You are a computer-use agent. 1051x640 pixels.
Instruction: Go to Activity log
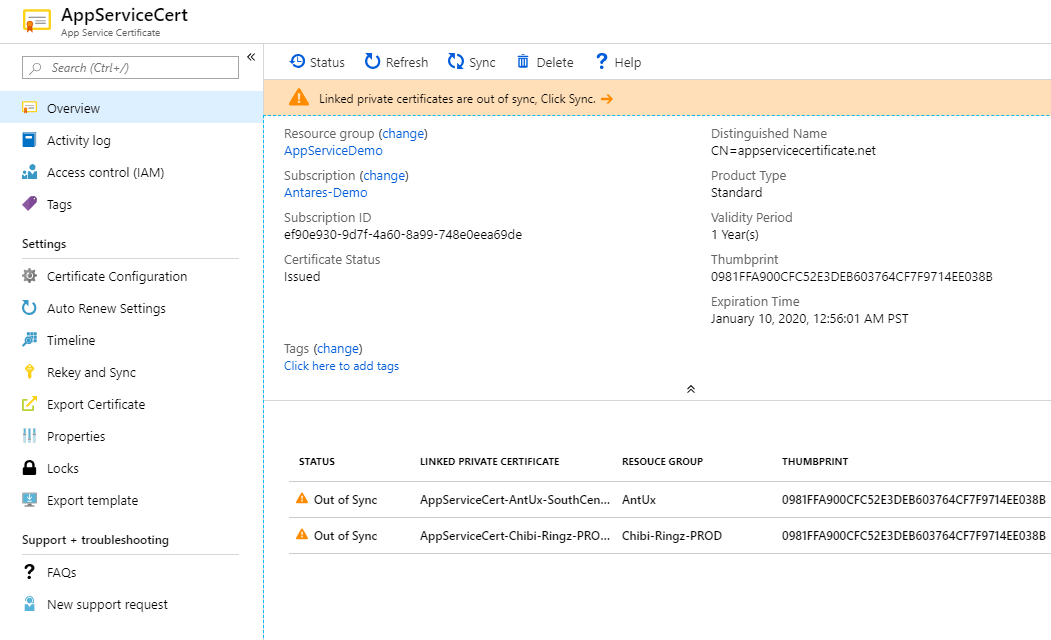pos(78,140)
